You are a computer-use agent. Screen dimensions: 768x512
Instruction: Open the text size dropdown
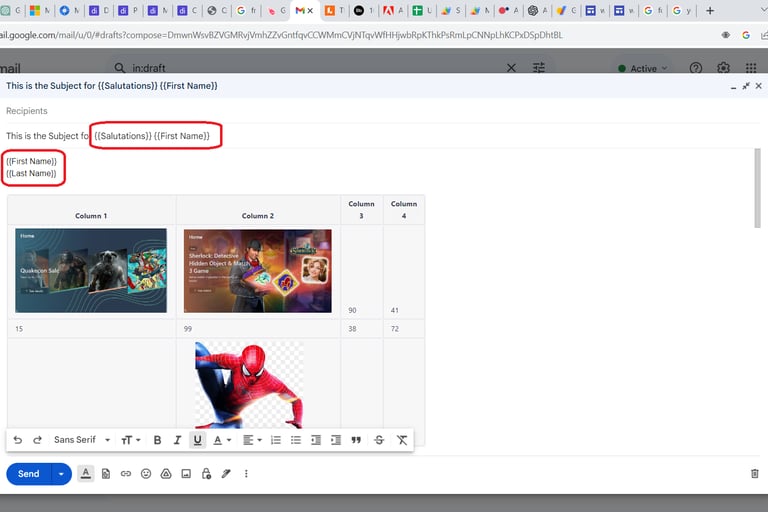coord(131,440)
